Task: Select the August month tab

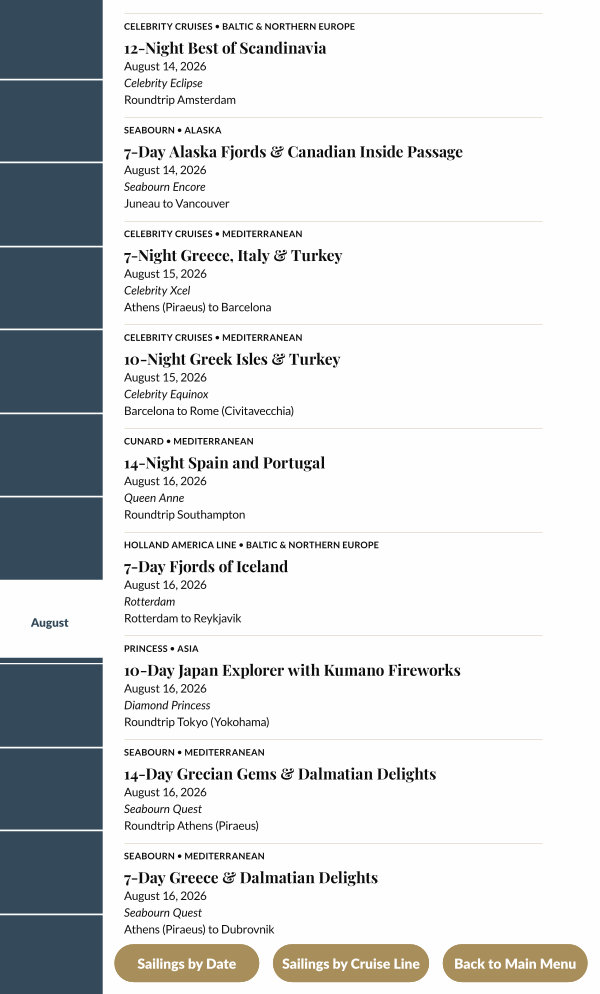Action: tap(50, 622)
